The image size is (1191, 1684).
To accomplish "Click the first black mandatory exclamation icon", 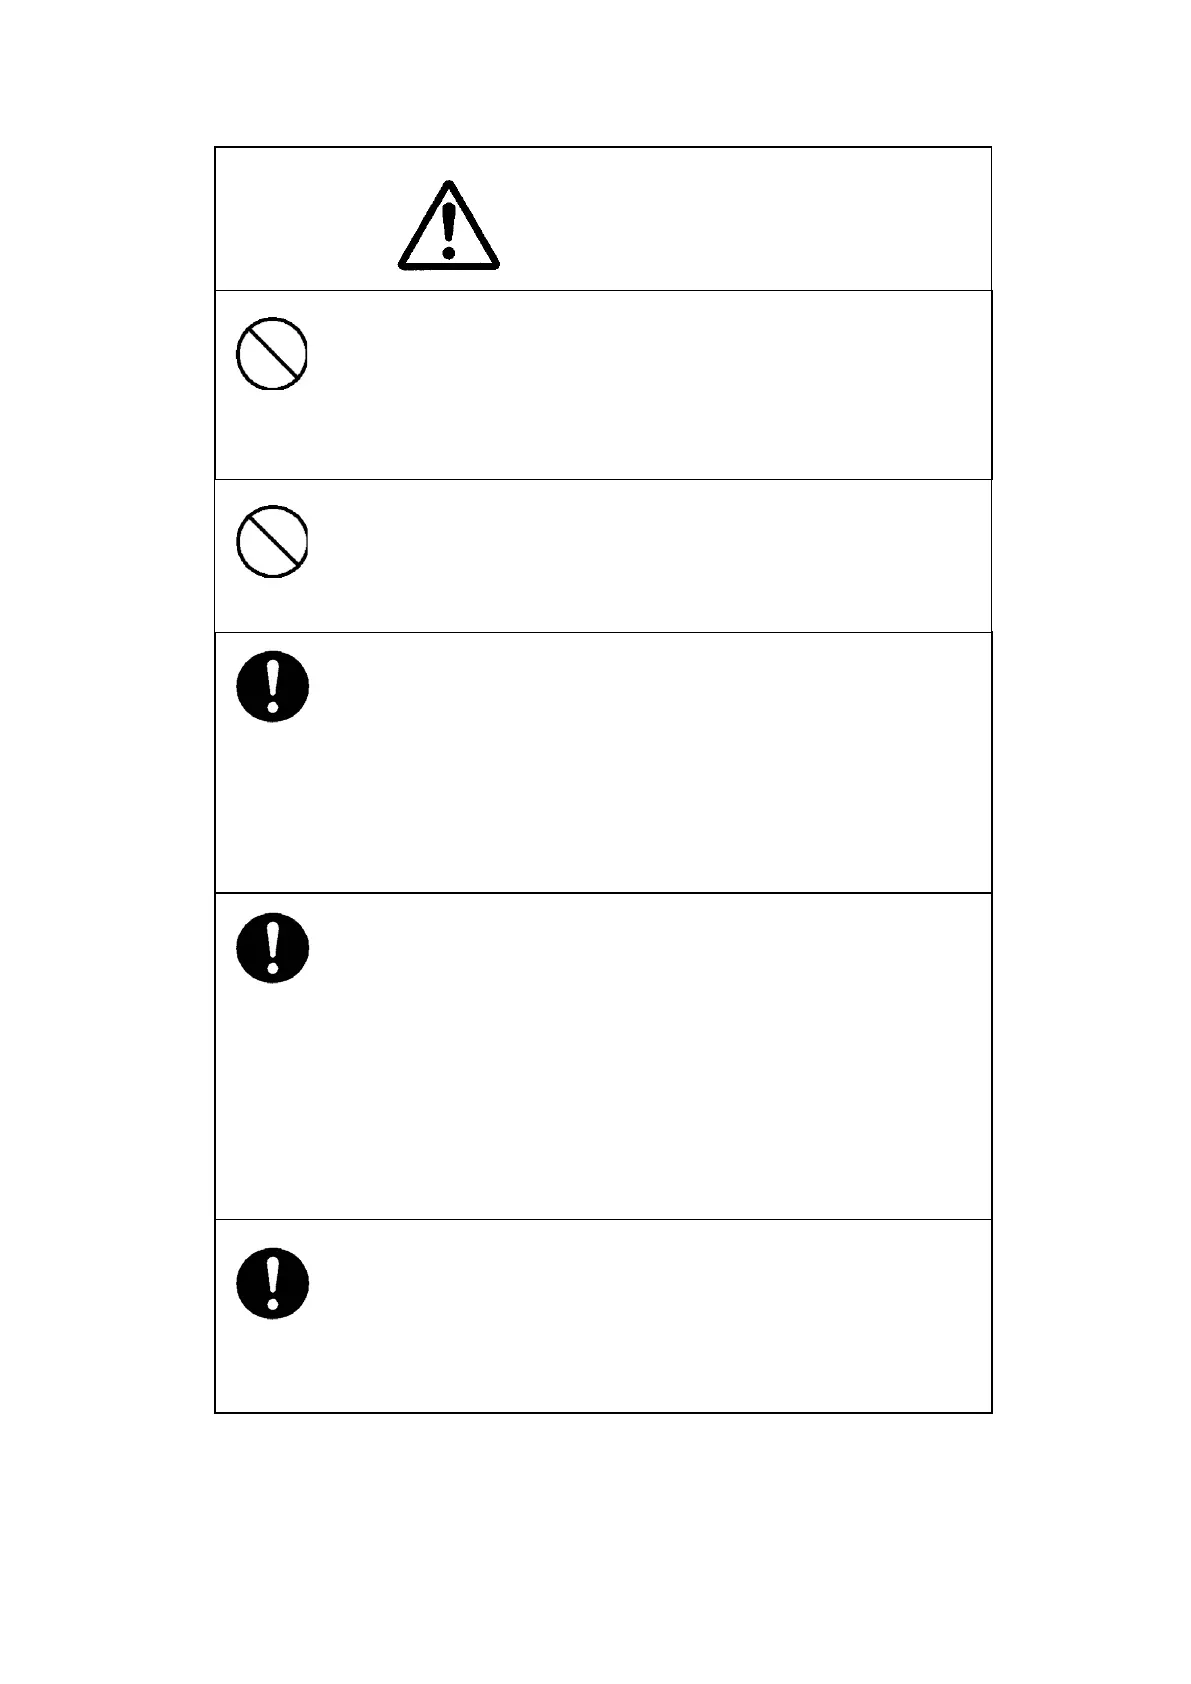I will tap(273, 686).
